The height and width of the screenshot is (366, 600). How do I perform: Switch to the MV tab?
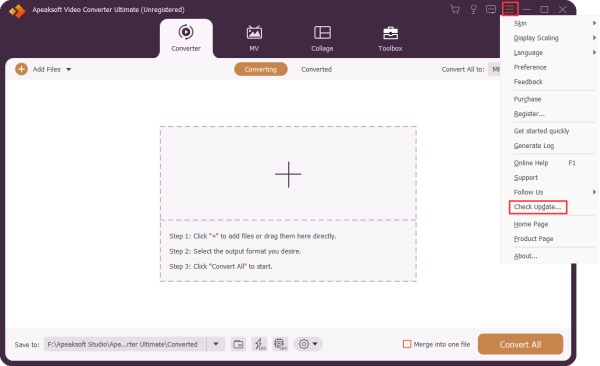(254, 39)
